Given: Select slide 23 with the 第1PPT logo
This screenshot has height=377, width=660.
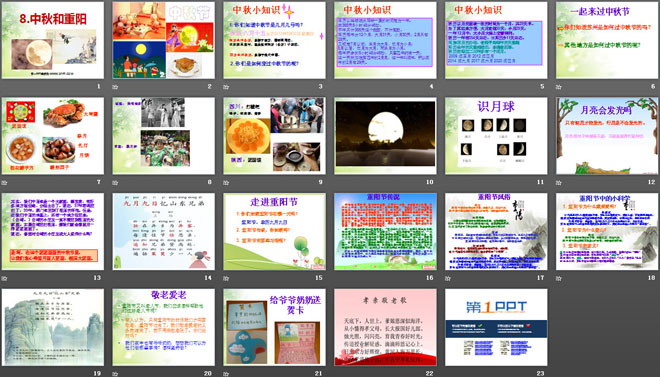Looking at the screenshot, I should pos(496,327).
